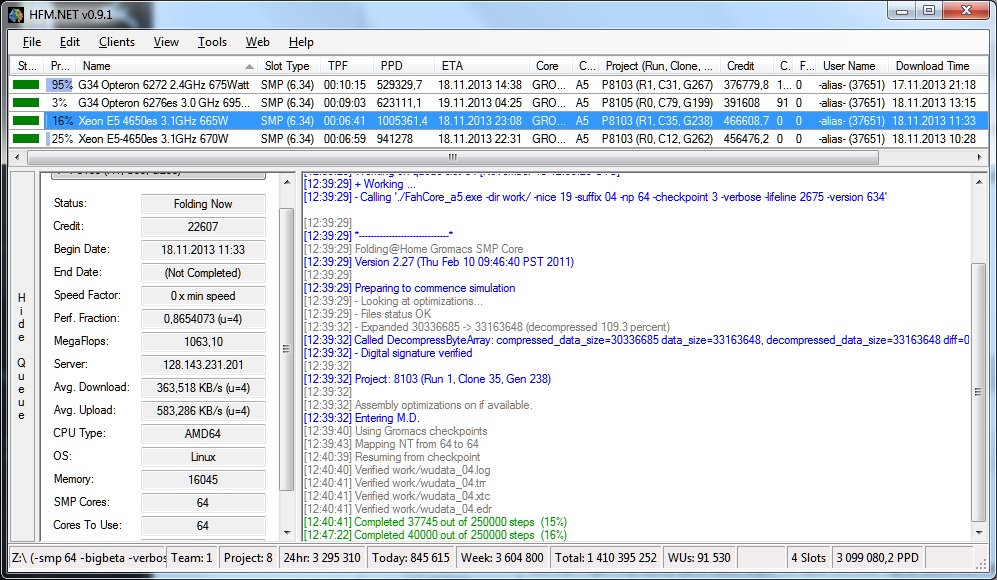This screenshot has width=997, height=580.
Task: Click the End Date field '(Not Completed)'
Action: pos(203,273)
